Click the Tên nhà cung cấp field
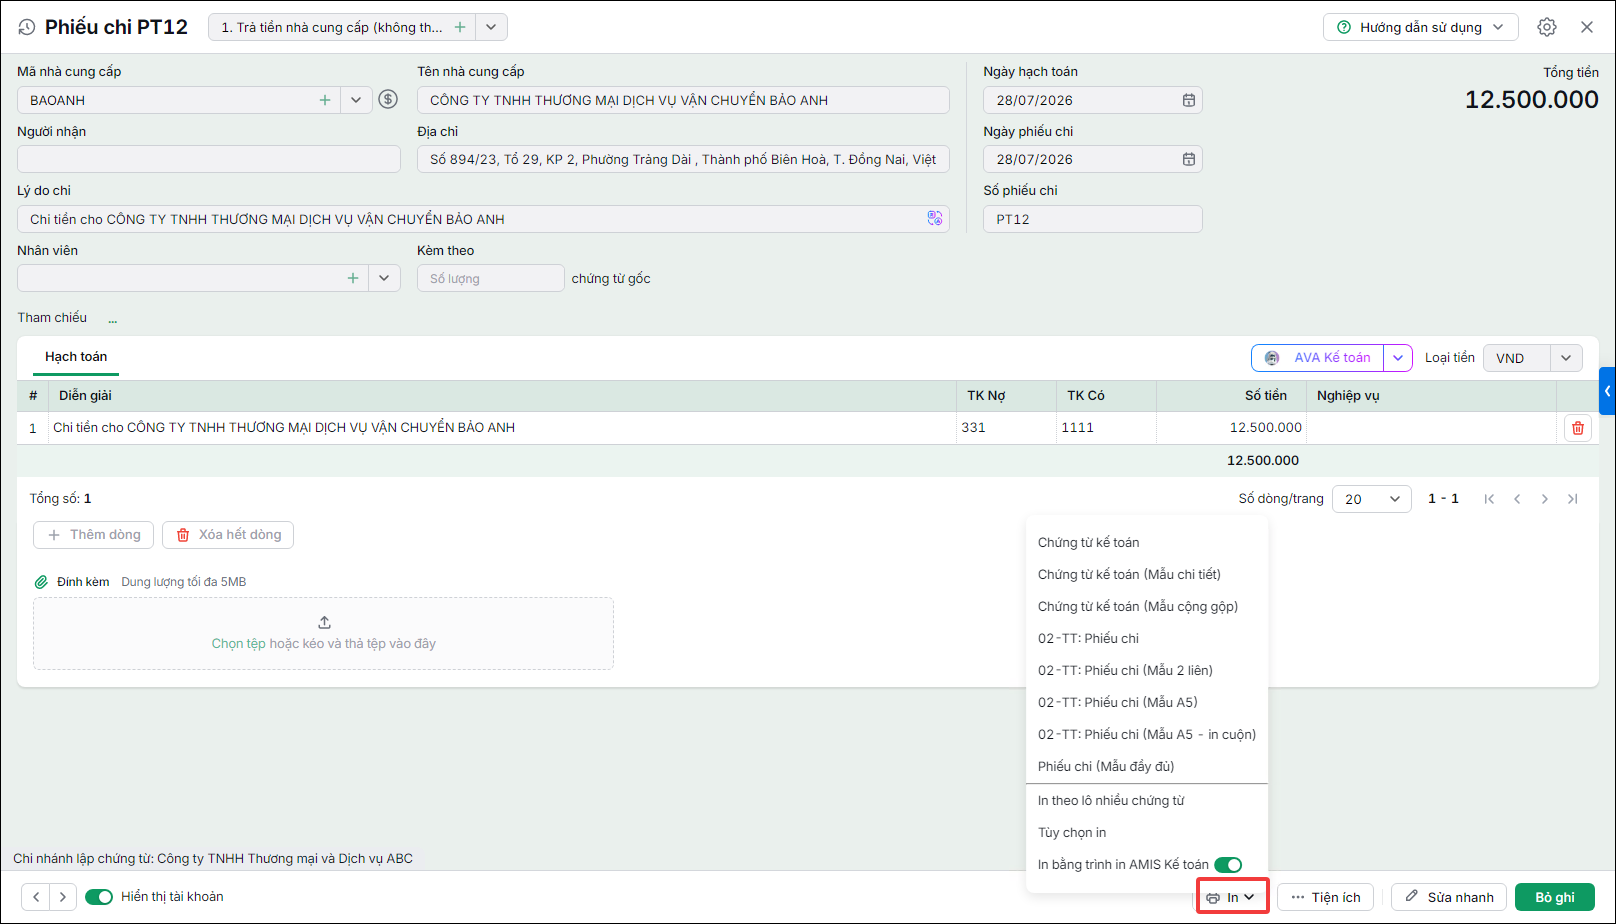 683,100
